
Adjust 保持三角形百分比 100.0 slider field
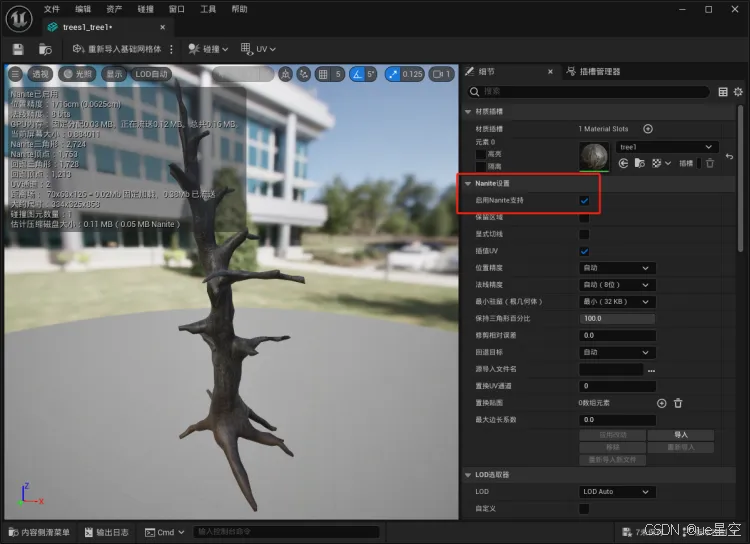point(617,319)
